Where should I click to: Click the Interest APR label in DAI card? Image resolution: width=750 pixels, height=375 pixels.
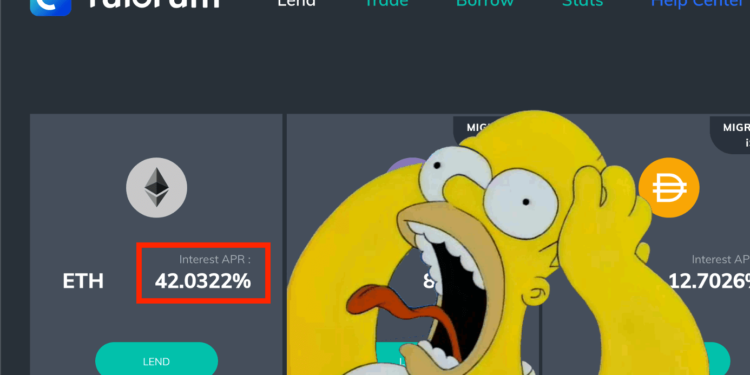click(x=720, y=260)
